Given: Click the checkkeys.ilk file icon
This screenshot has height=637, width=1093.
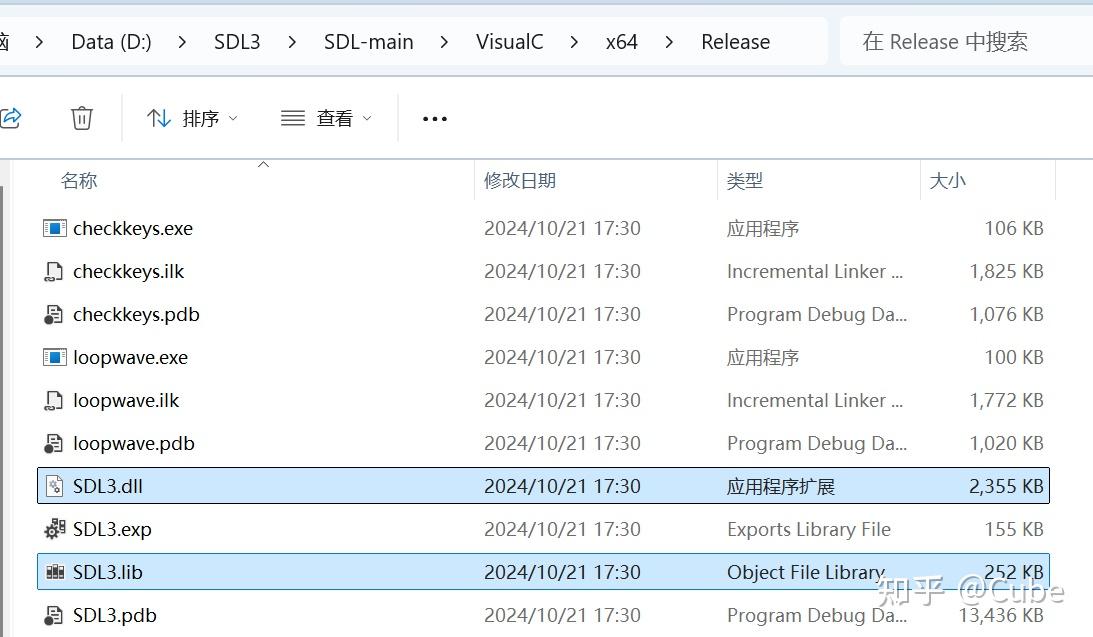Looking at the screenshot, I should pos(55,271).
